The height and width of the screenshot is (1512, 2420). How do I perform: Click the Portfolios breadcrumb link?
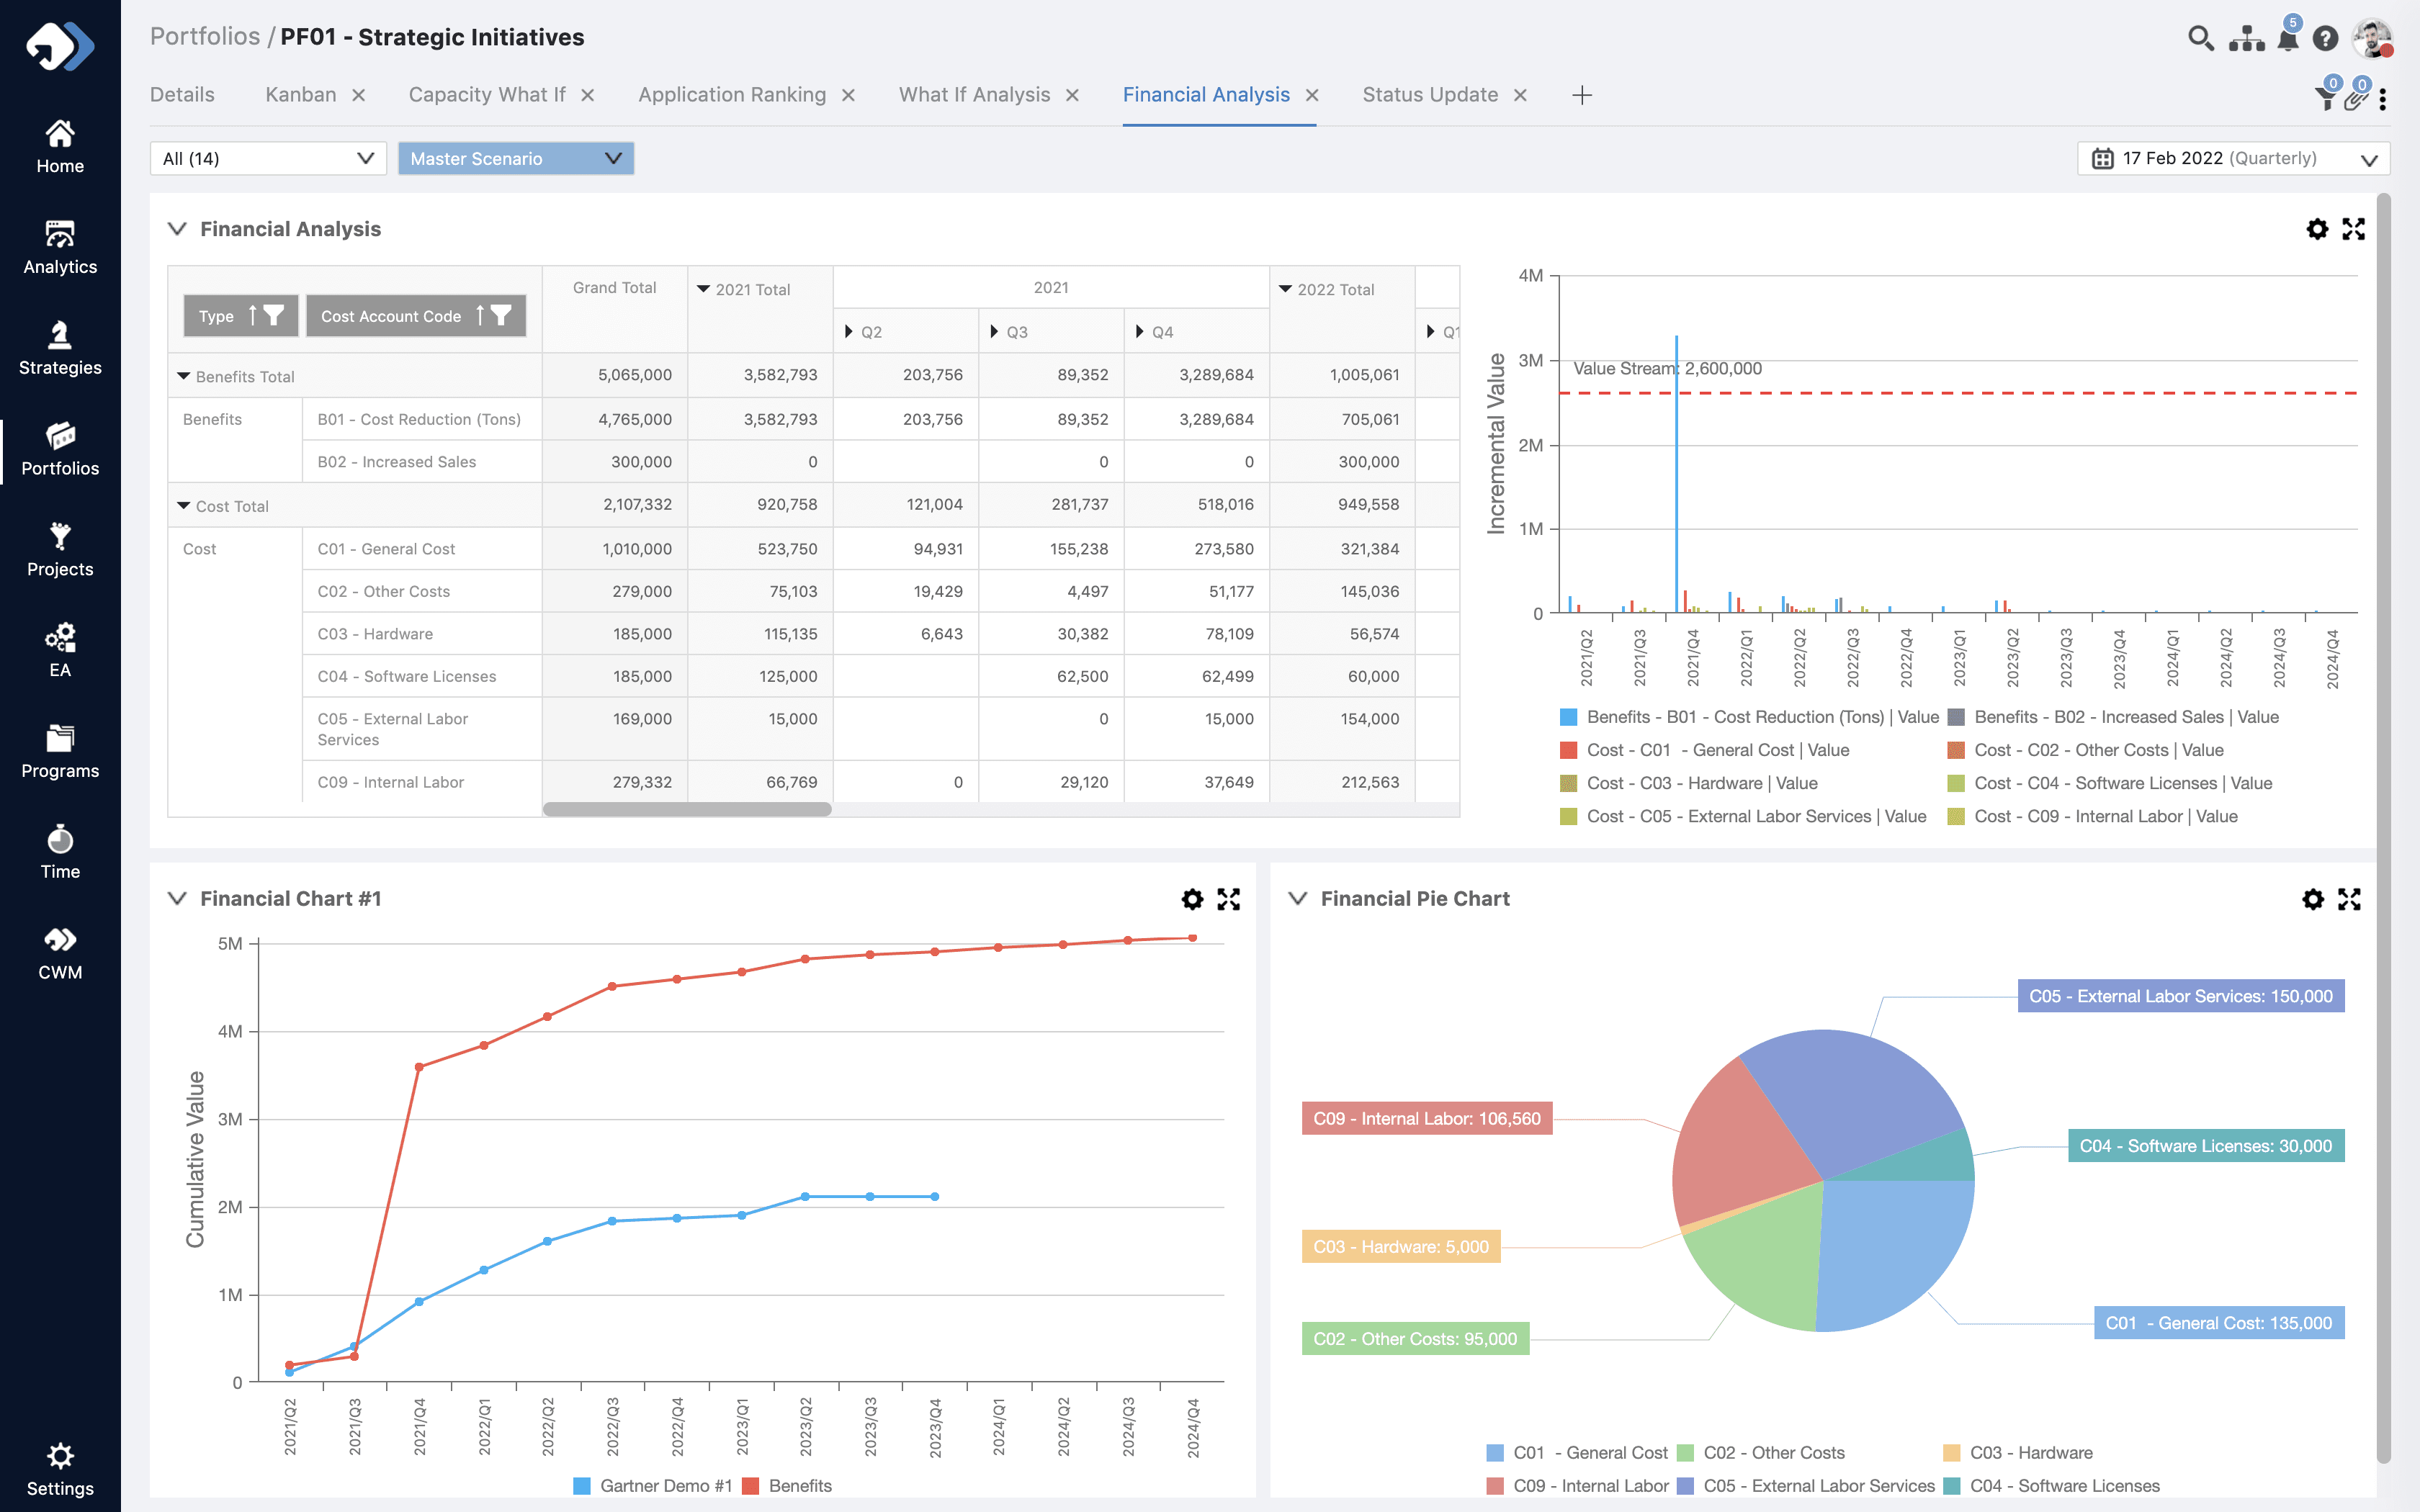pos(204,37)
